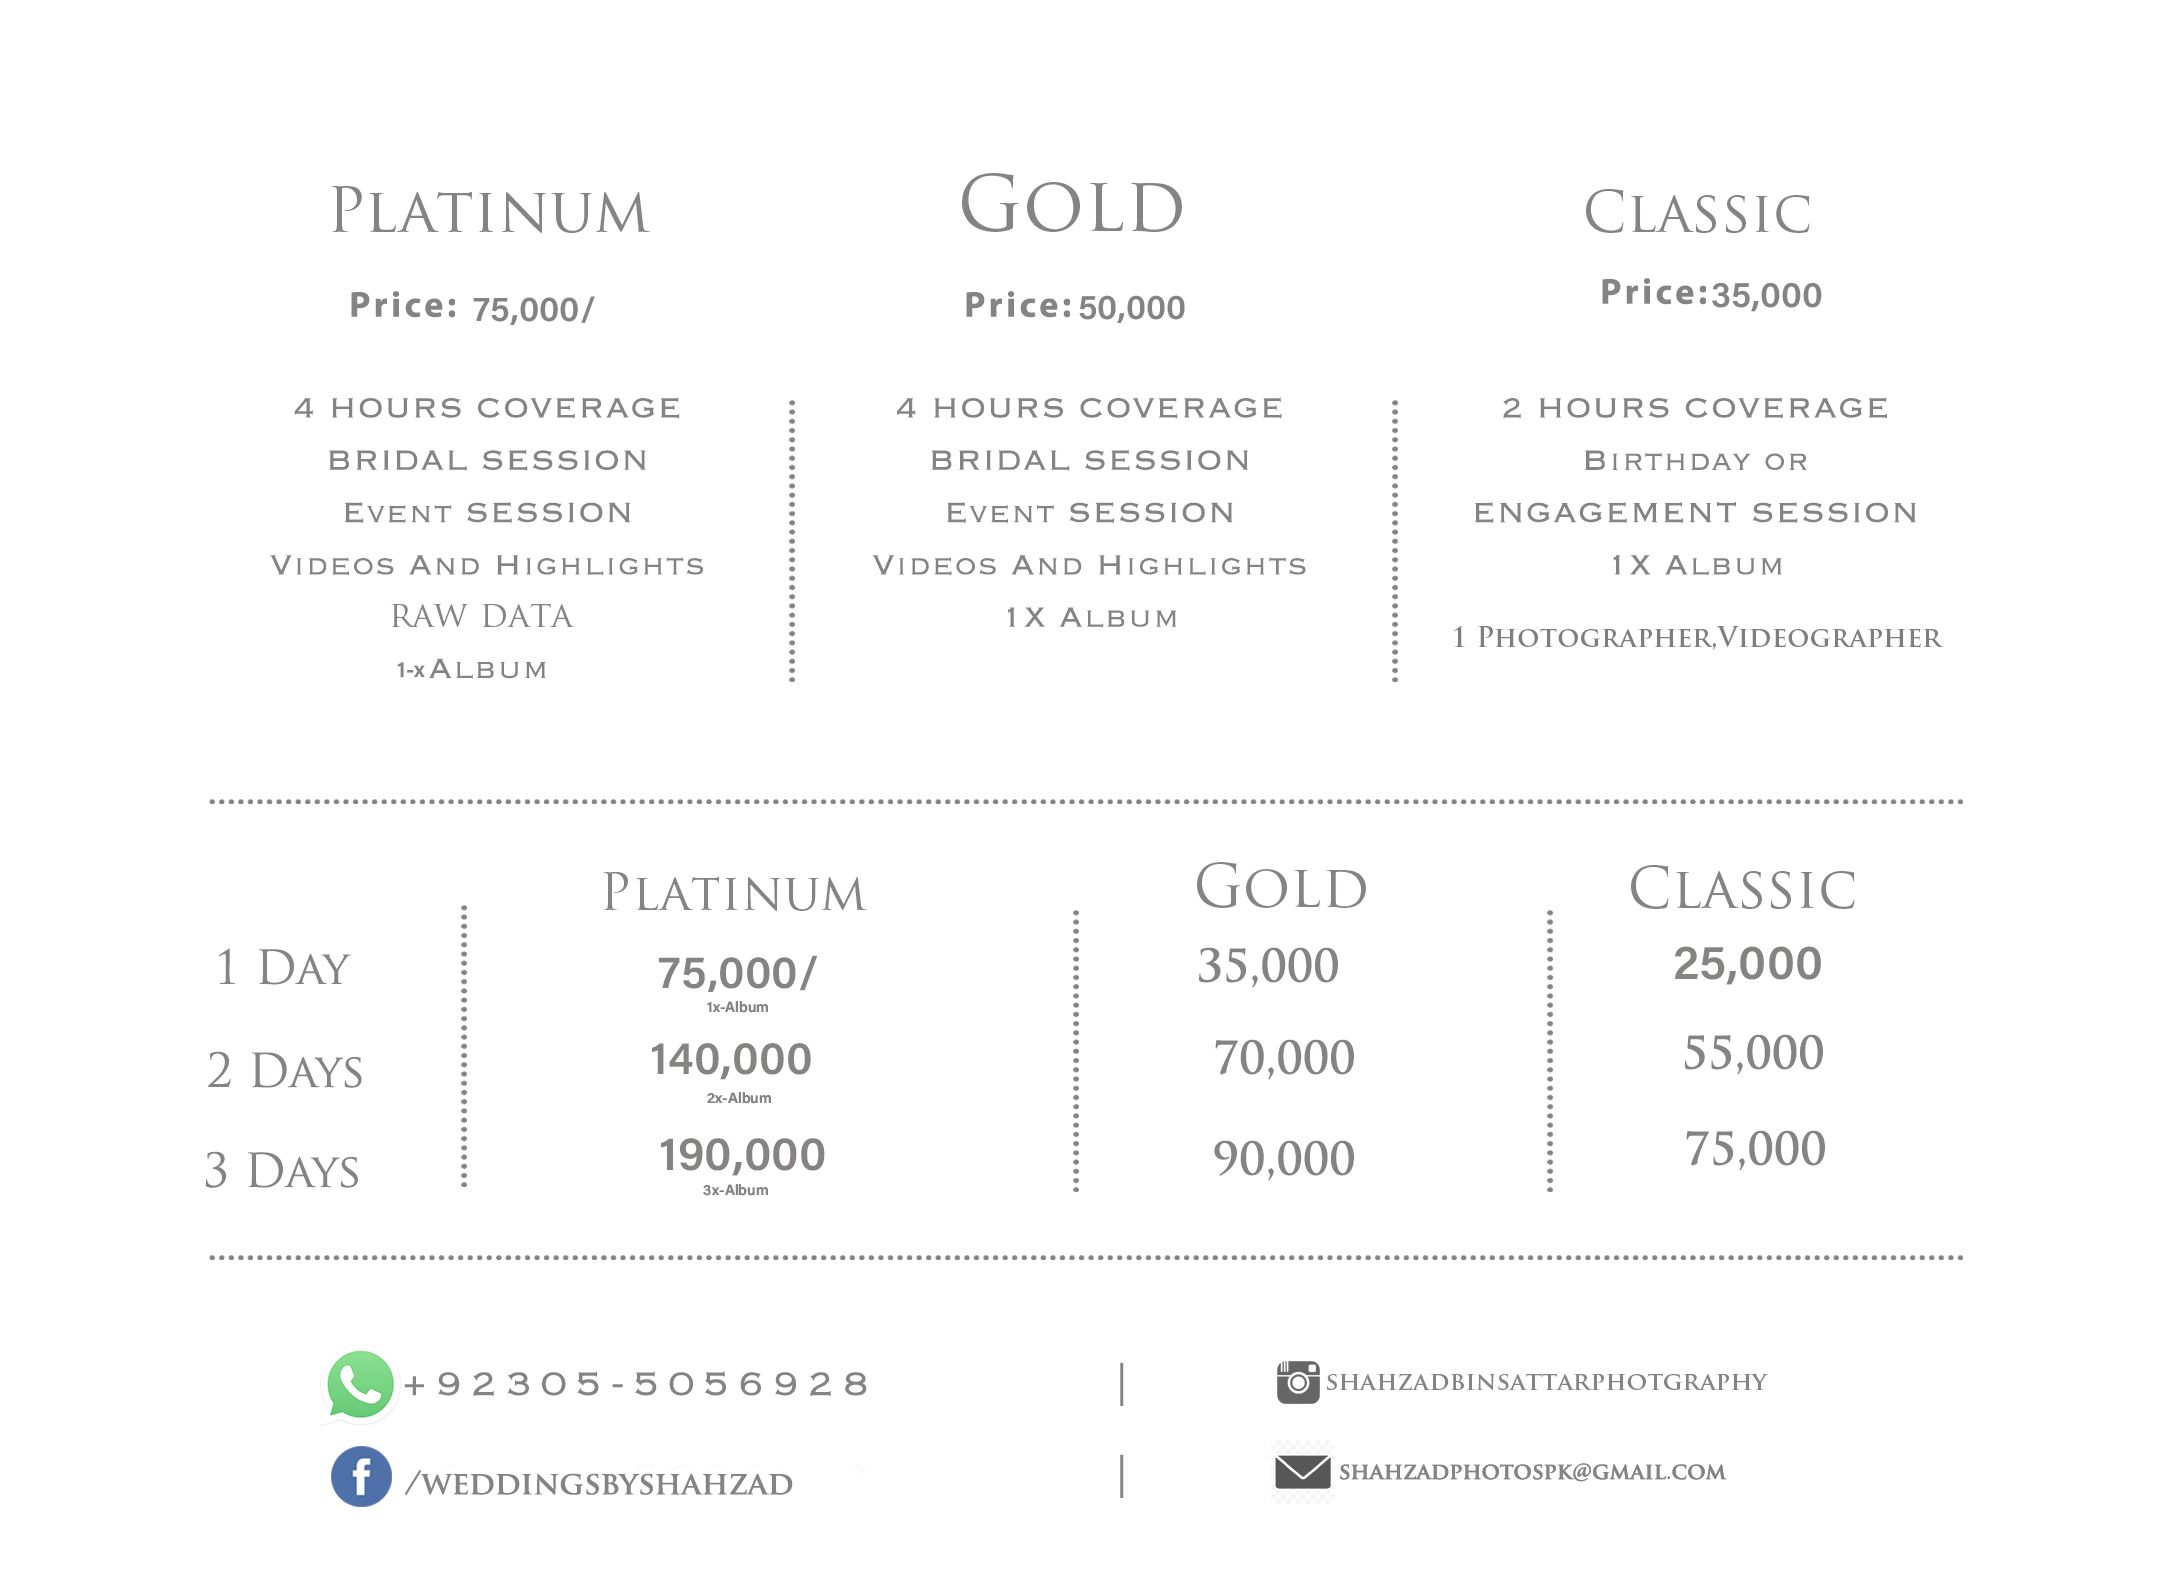Select the Platinum Price: 75,000/ text
The height and width of the screenshot is (1575, 2175).
[471, 307]
